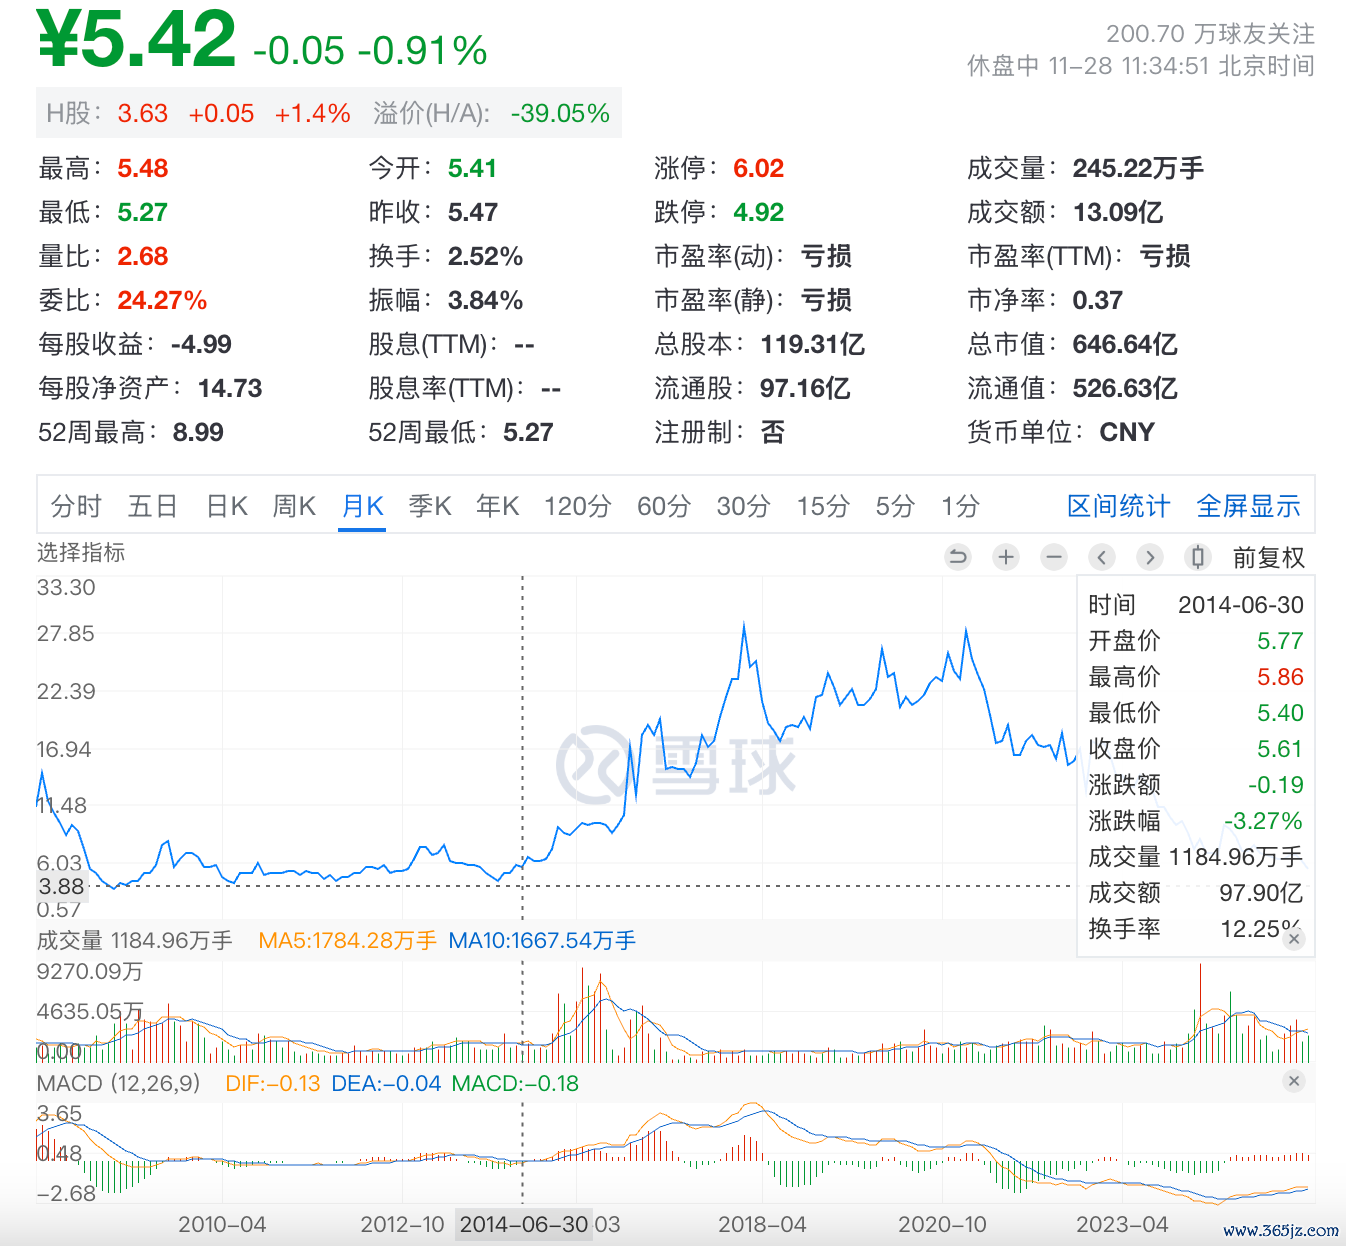Zoom in the chart with plus icon

click(x=1006, y=557)
